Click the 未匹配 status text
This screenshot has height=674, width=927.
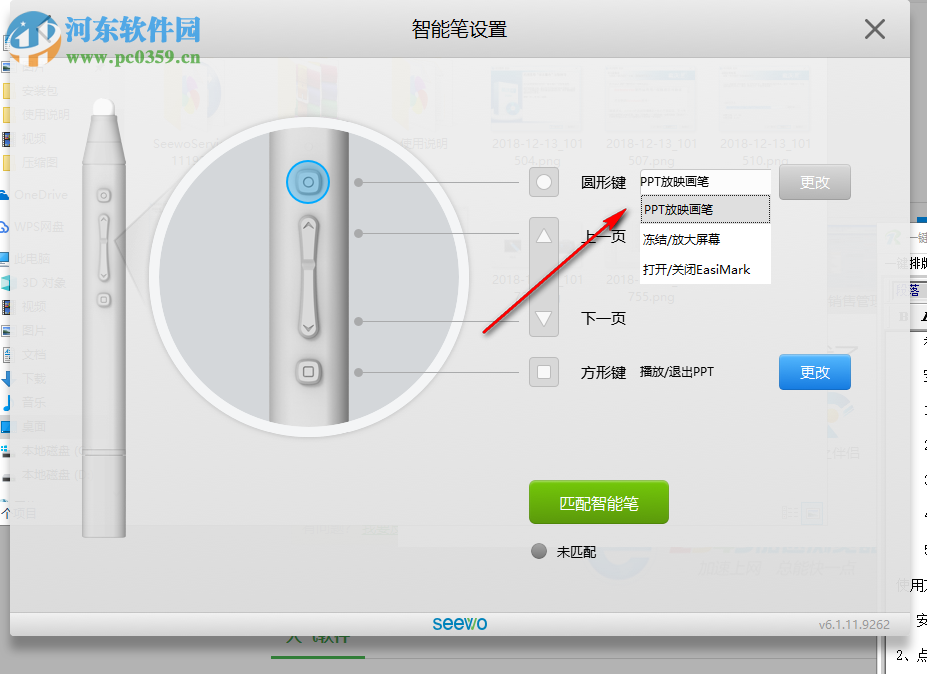tap(576, 552)
